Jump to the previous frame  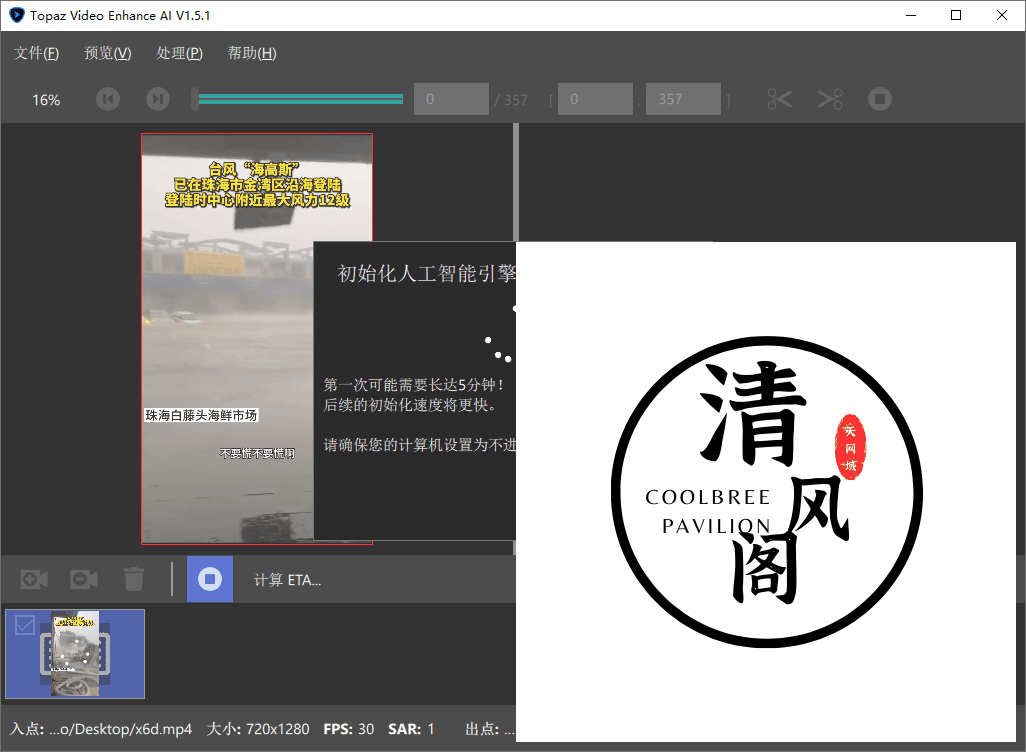coord(108,99)
